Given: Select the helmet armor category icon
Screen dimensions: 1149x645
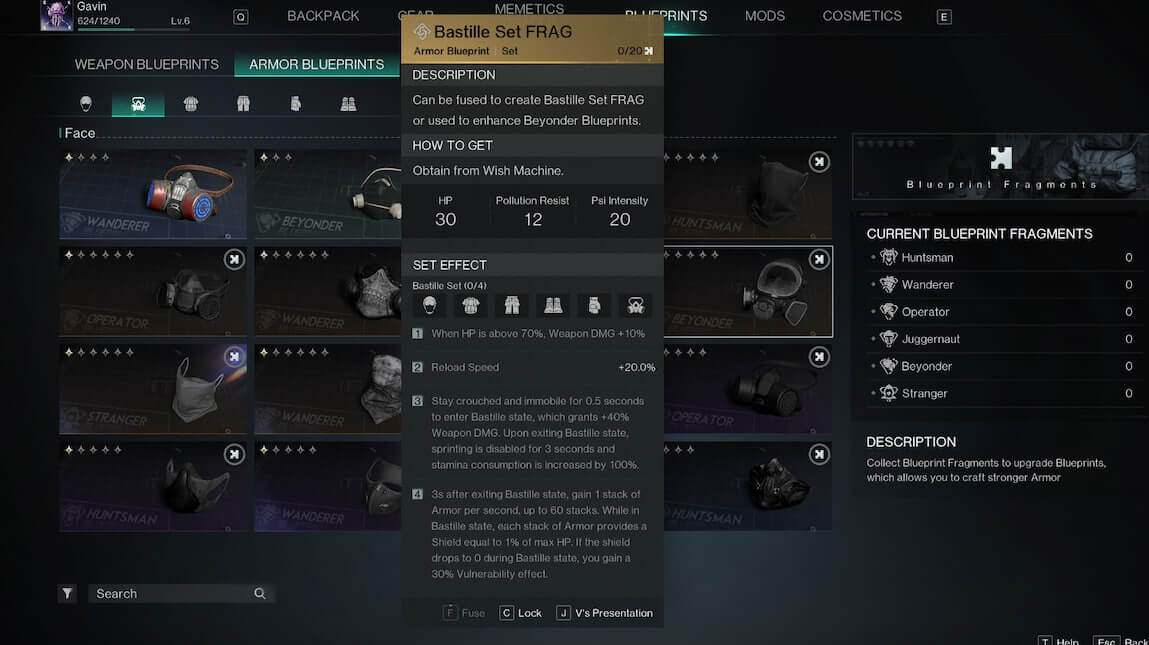Looking at the screenshot, I should click(86, 103).
